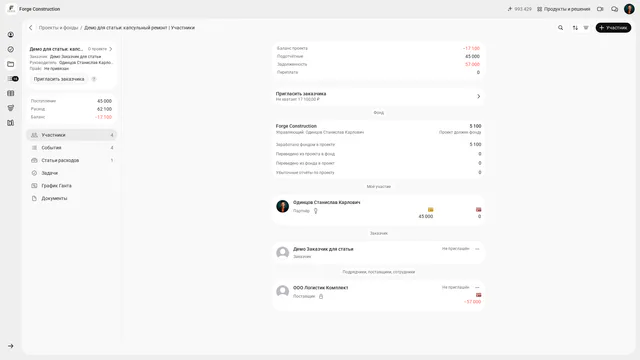The height and width of the screenshot is (360, 640).
Task: Select Участники in project menu
Action: [x=71, y=135]
